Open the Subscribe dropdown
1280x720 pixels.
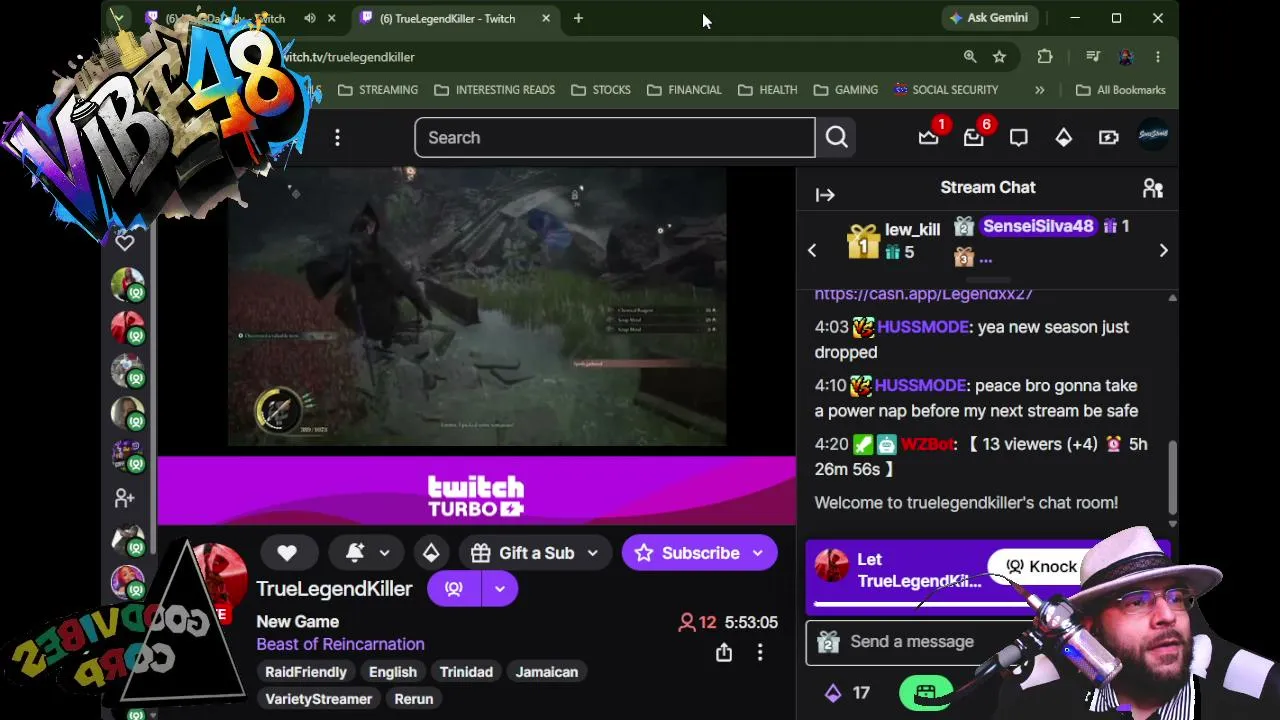tap(758, 553)
